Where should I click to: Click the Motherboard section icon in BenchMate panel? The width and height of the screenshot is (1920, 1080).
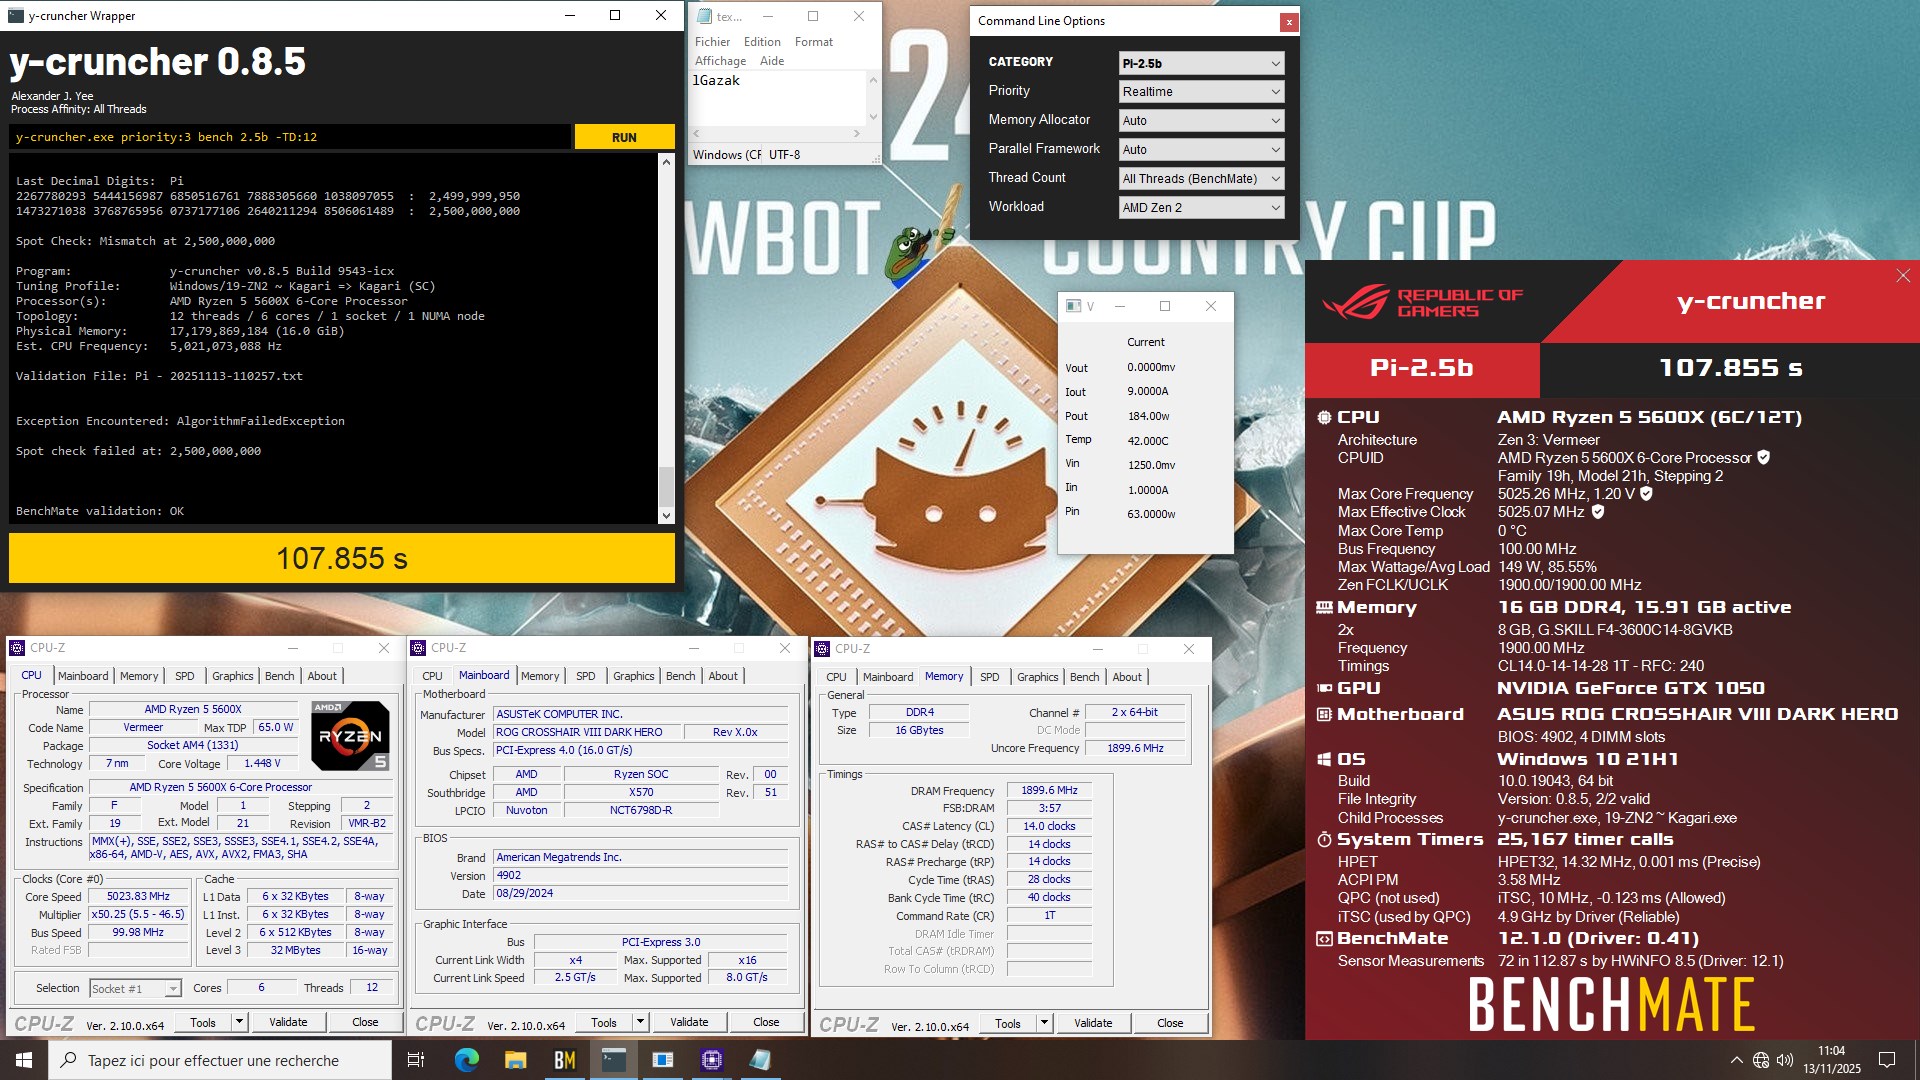coord(1324,714)
